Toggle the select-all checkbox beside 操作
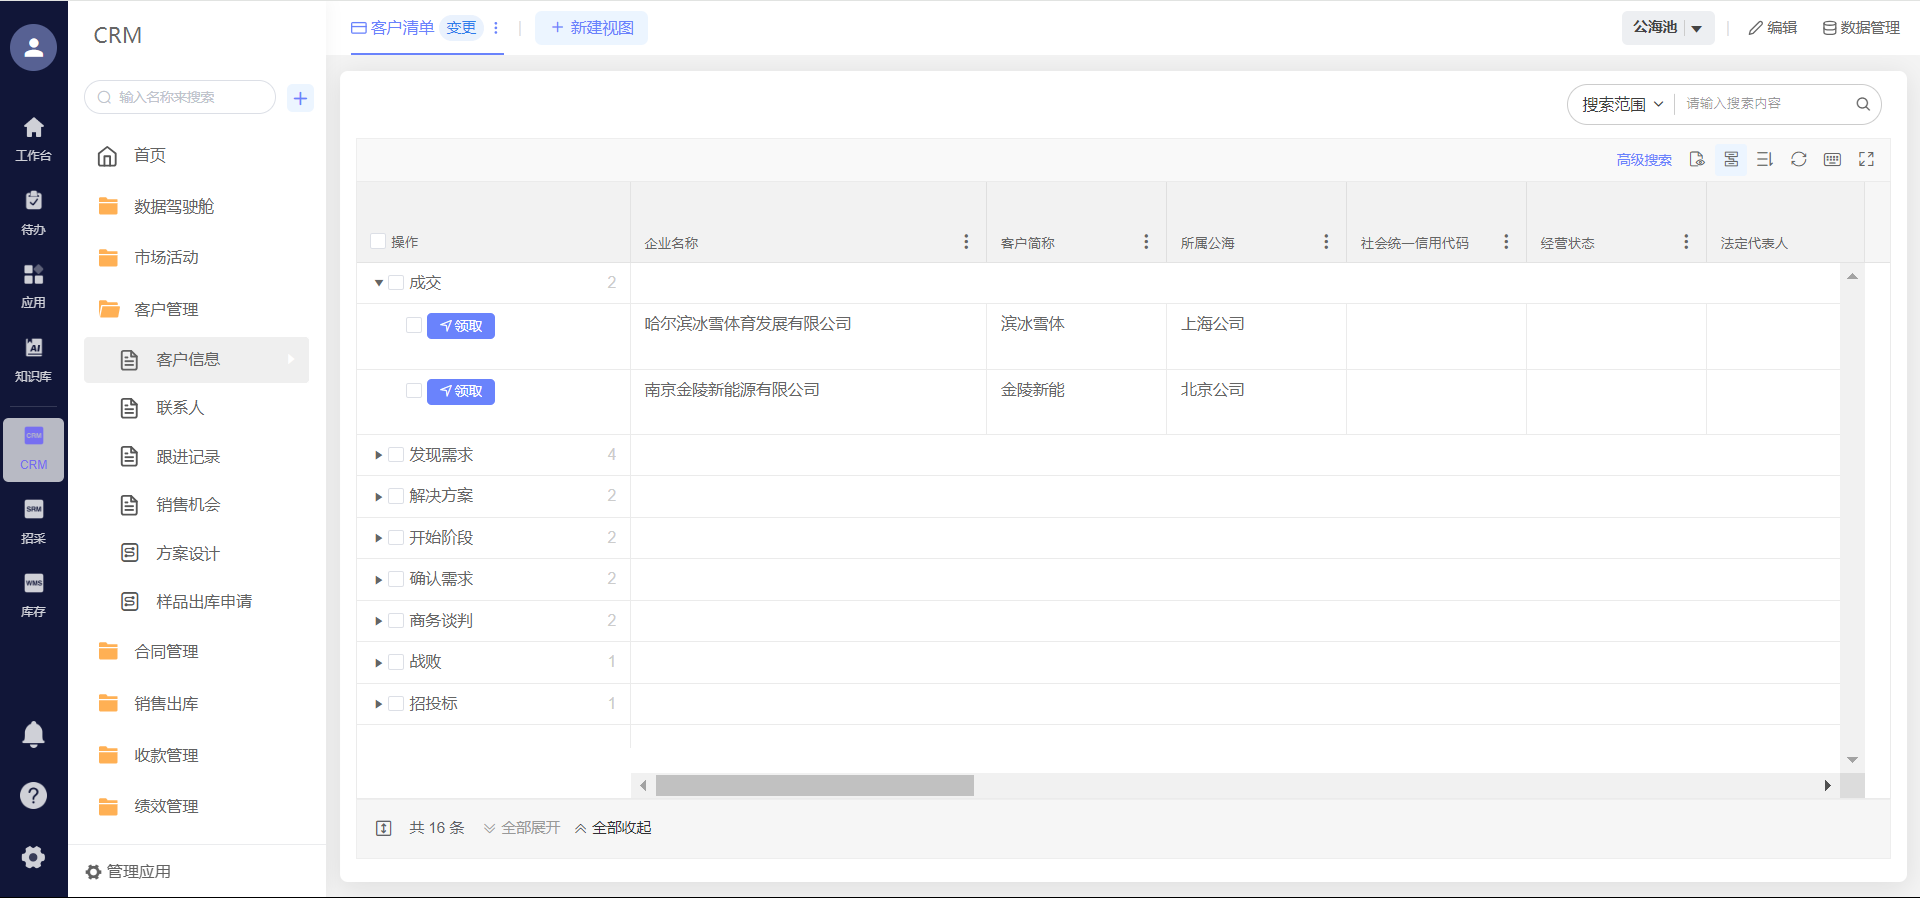 378,241
